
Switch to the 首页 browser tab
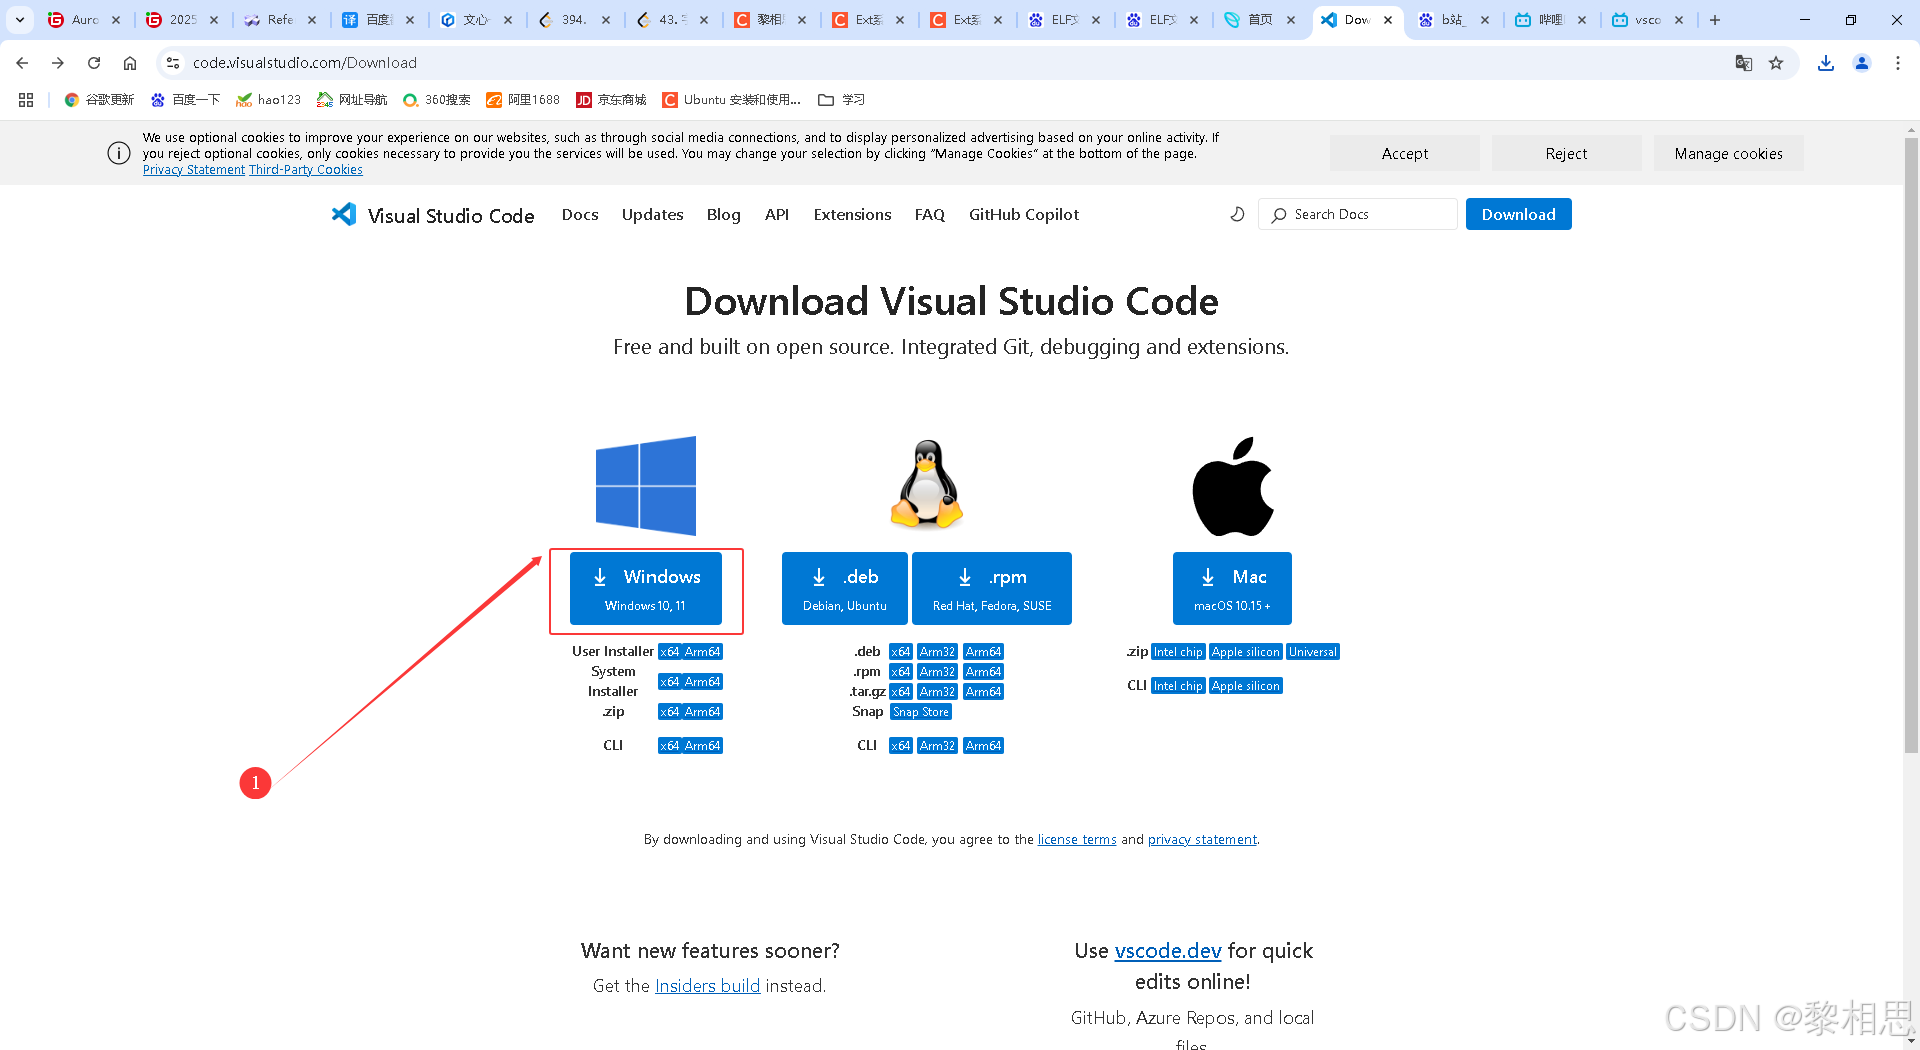point(1259,20)
